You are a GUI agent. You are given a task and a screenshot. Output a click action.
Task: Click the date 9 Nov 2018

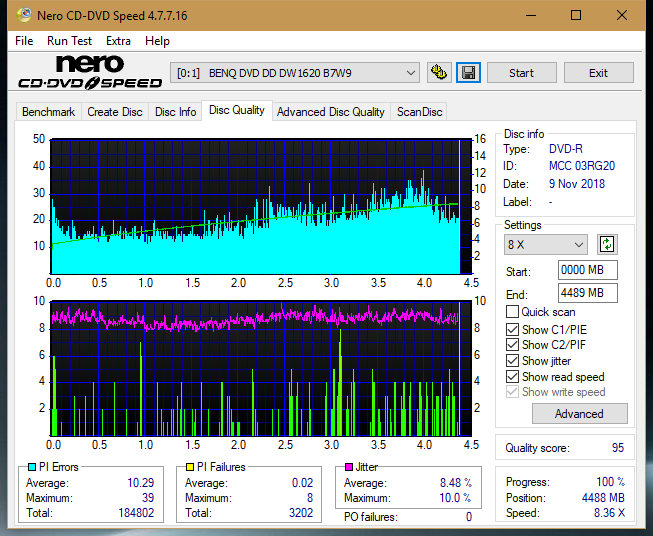tap(577, 184)
